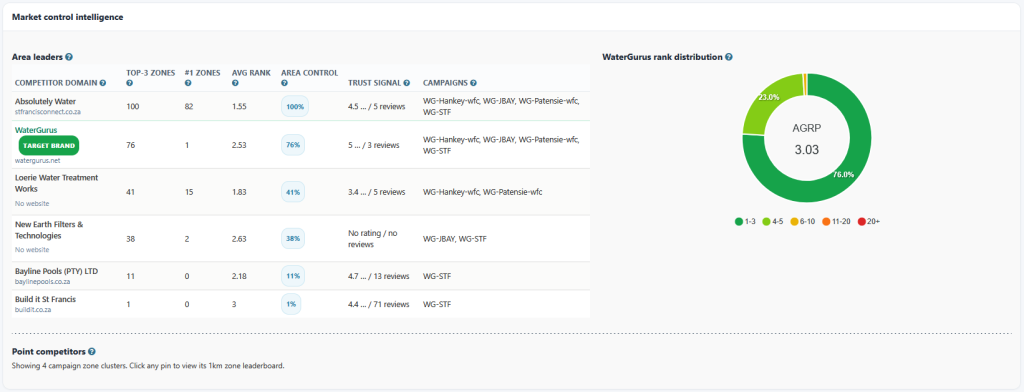Open help icon for WaterGurus rank distribution
This screenshot has height=392, width=1024.
coord(729,57)
